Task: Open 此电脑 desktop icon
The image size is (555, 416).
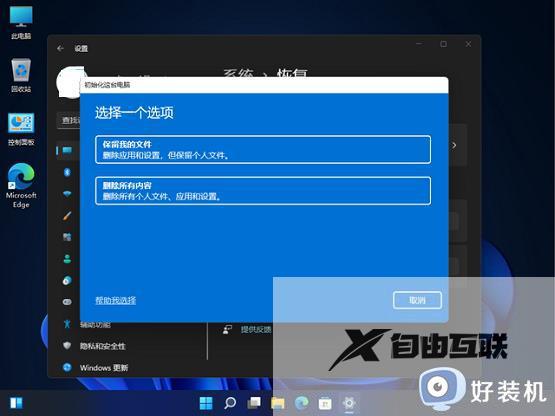Action: [21, 22]
